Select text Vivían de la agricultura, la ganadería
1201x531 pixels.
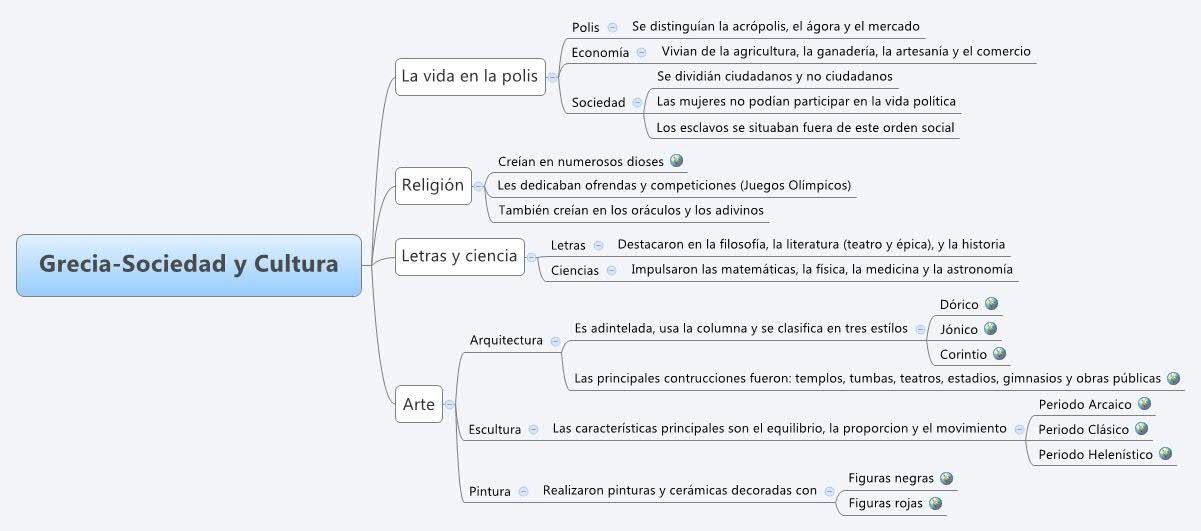coord(846,51)
